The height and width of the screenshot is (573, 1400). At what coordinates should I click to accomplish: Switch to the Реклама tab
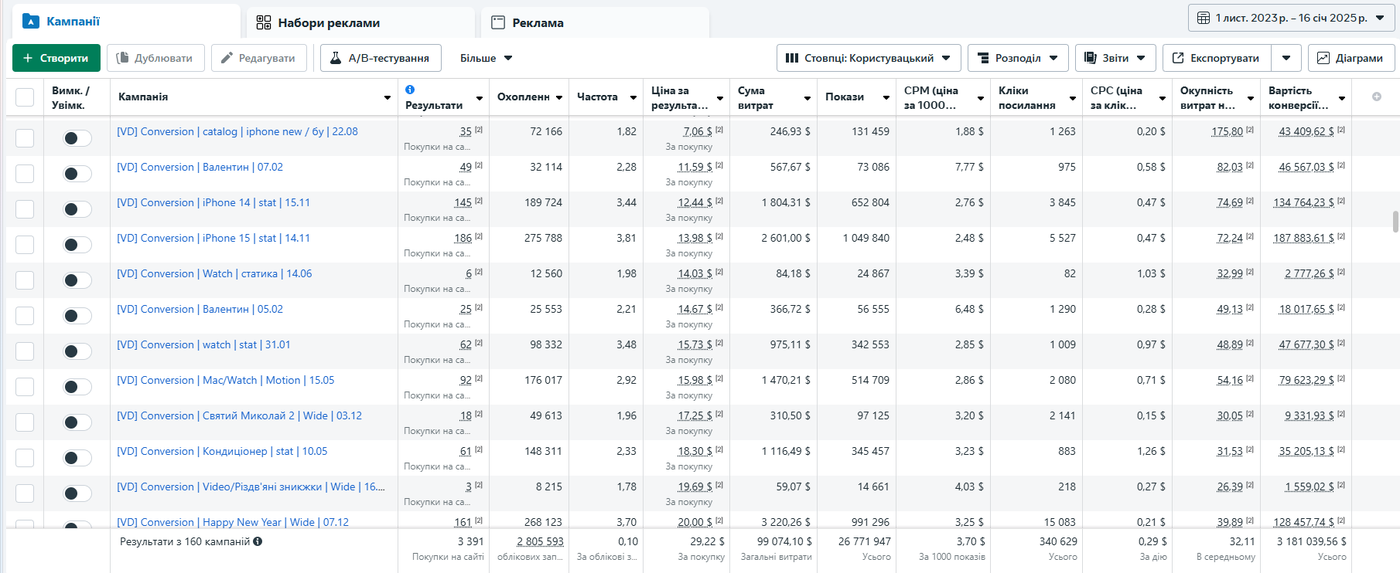click(594, 22)
